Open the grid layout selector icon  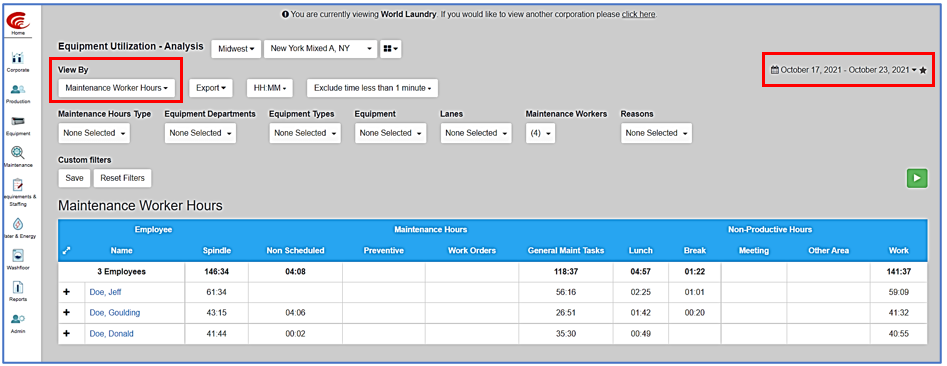390,49
